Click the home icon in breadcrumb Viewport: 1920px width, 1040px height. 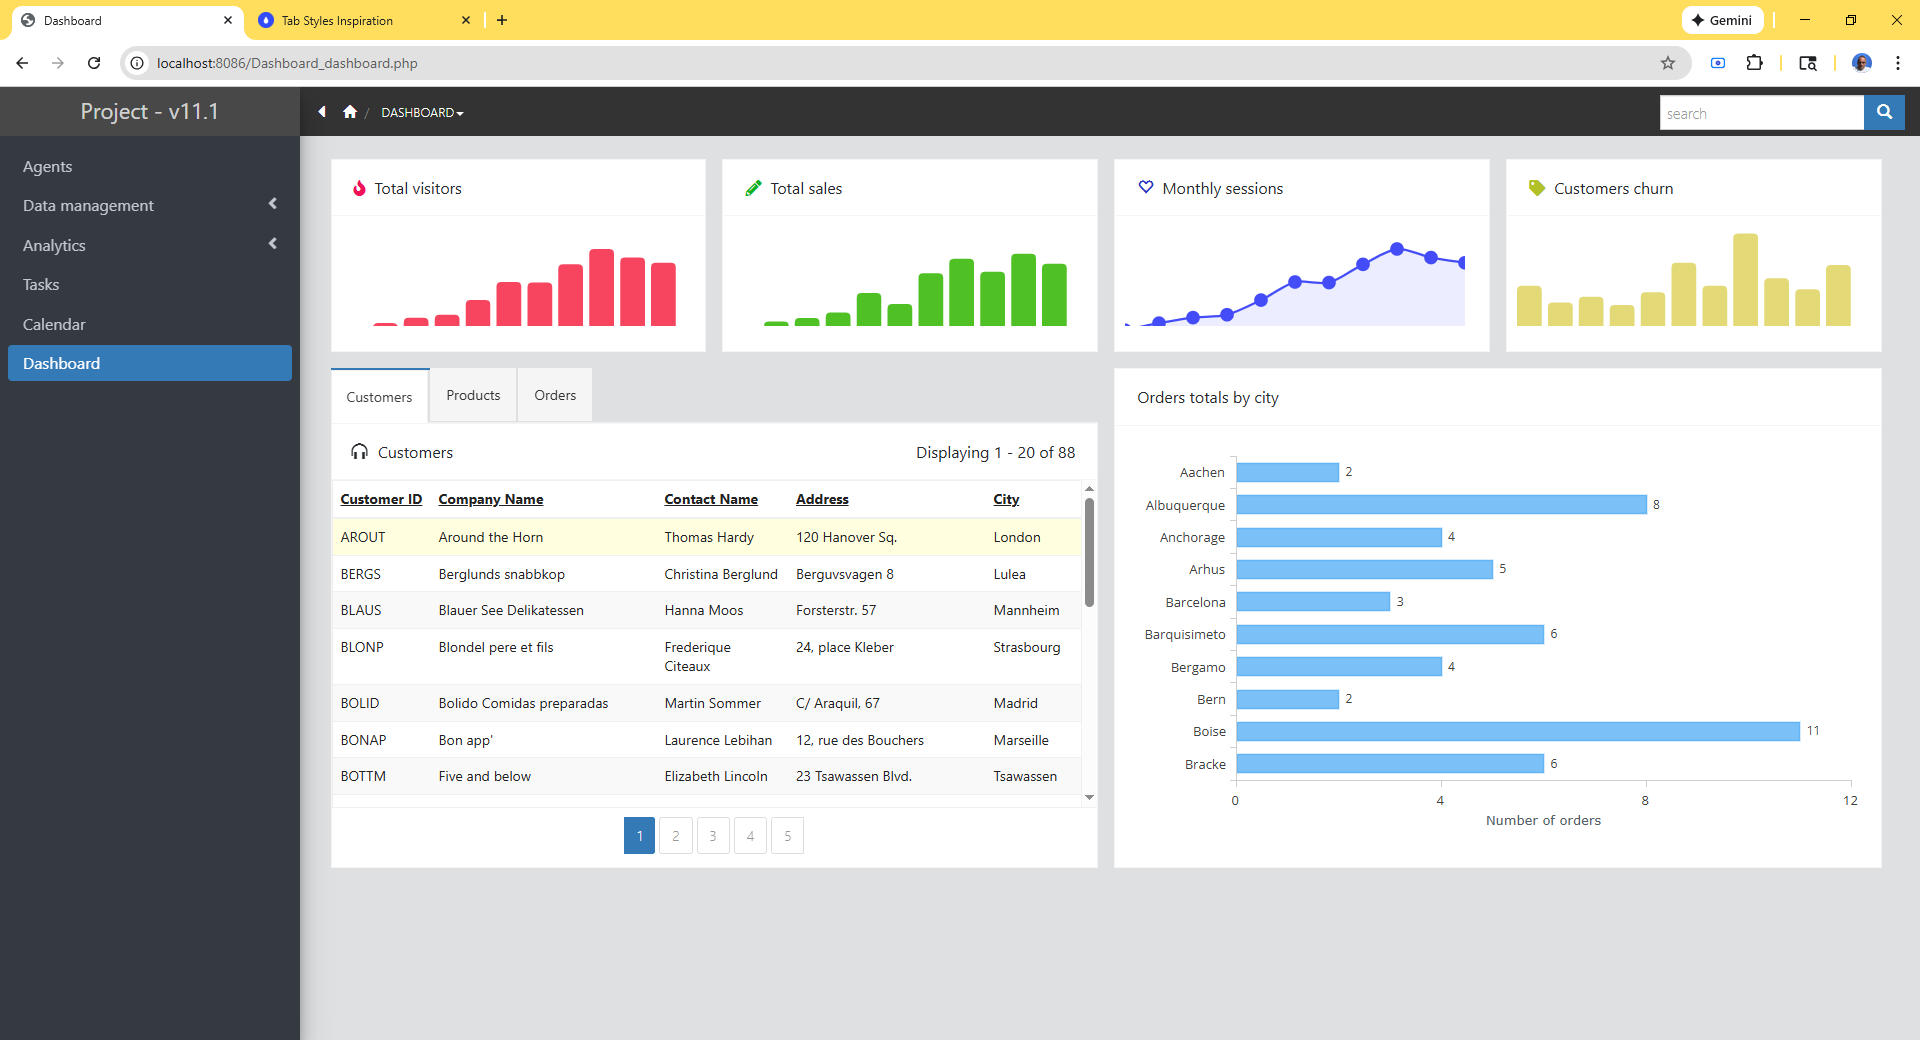coord(350,112)
